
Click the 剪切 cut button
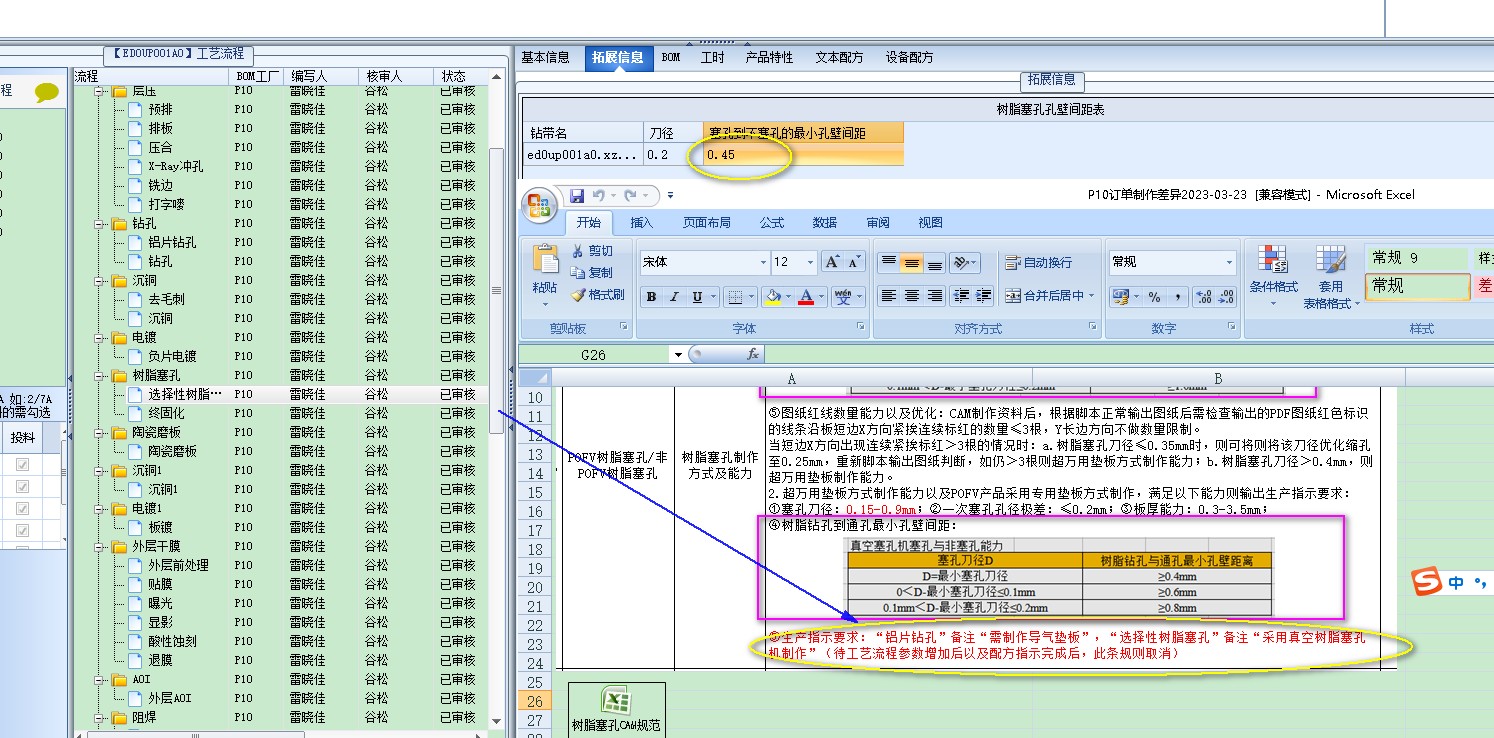click(x=592, y=251)
